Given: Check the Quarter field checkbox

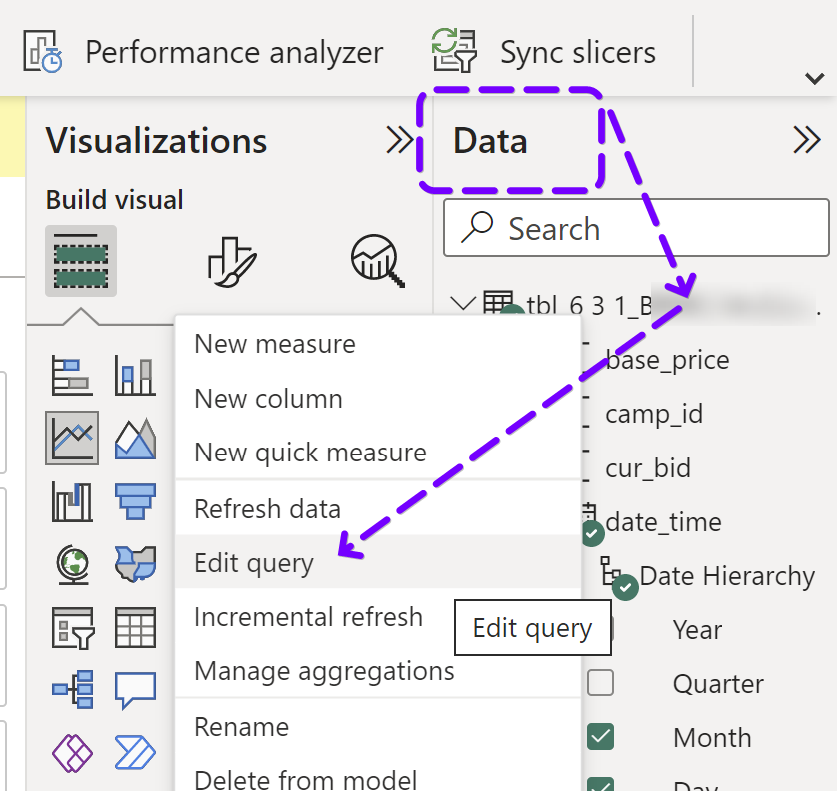Looking at the screenshot, I should pos(600,684).
